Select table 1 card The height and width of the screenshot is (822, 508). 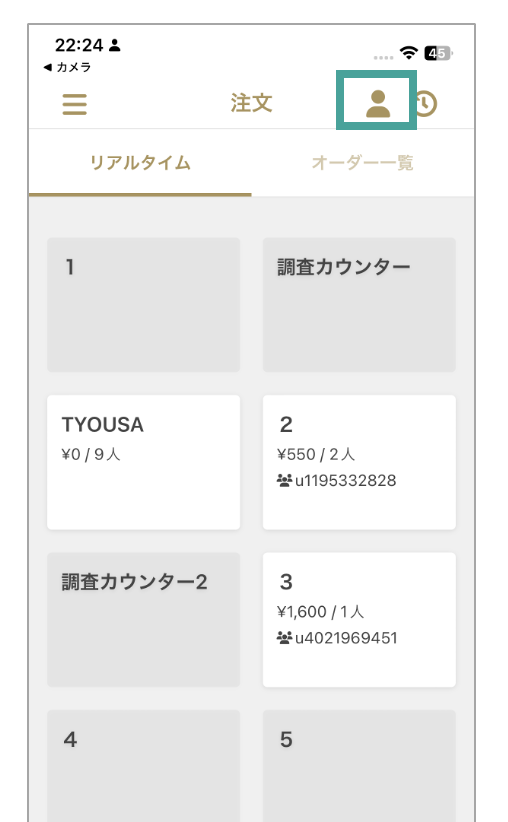click(x=144, y=305)
